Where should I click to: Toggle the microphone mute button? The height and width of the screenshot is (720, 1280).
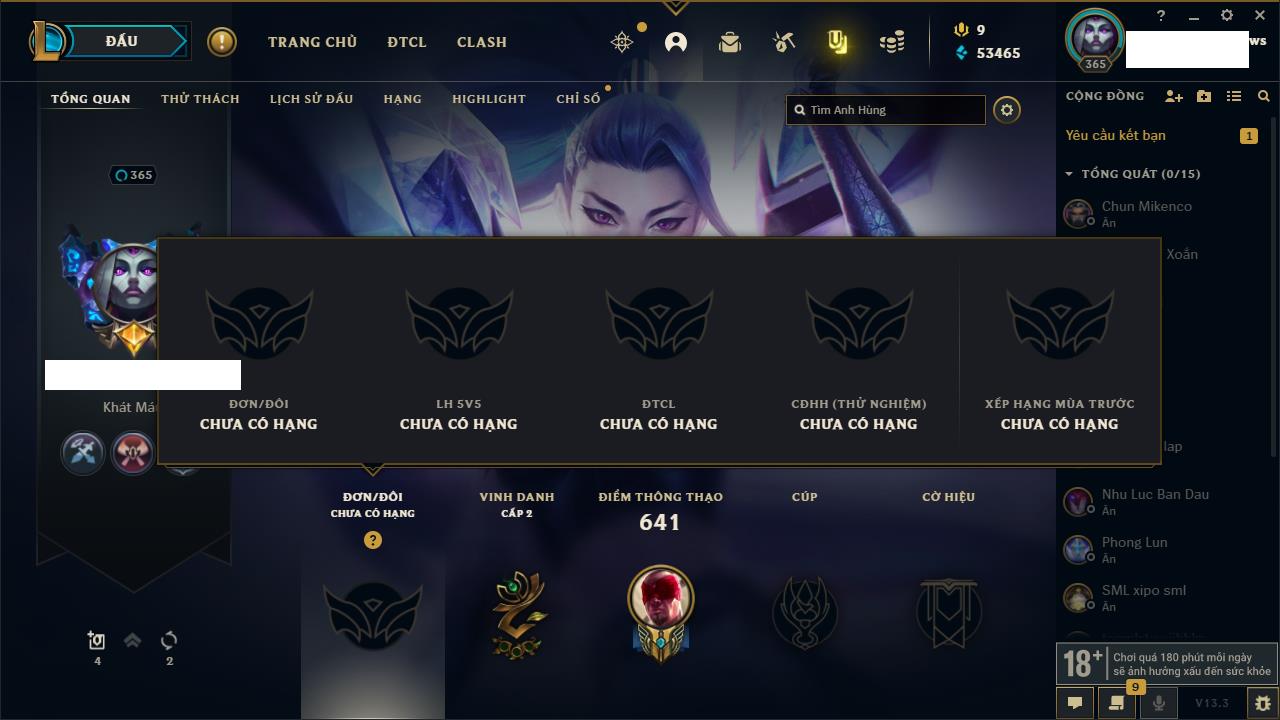(1158, 703)
